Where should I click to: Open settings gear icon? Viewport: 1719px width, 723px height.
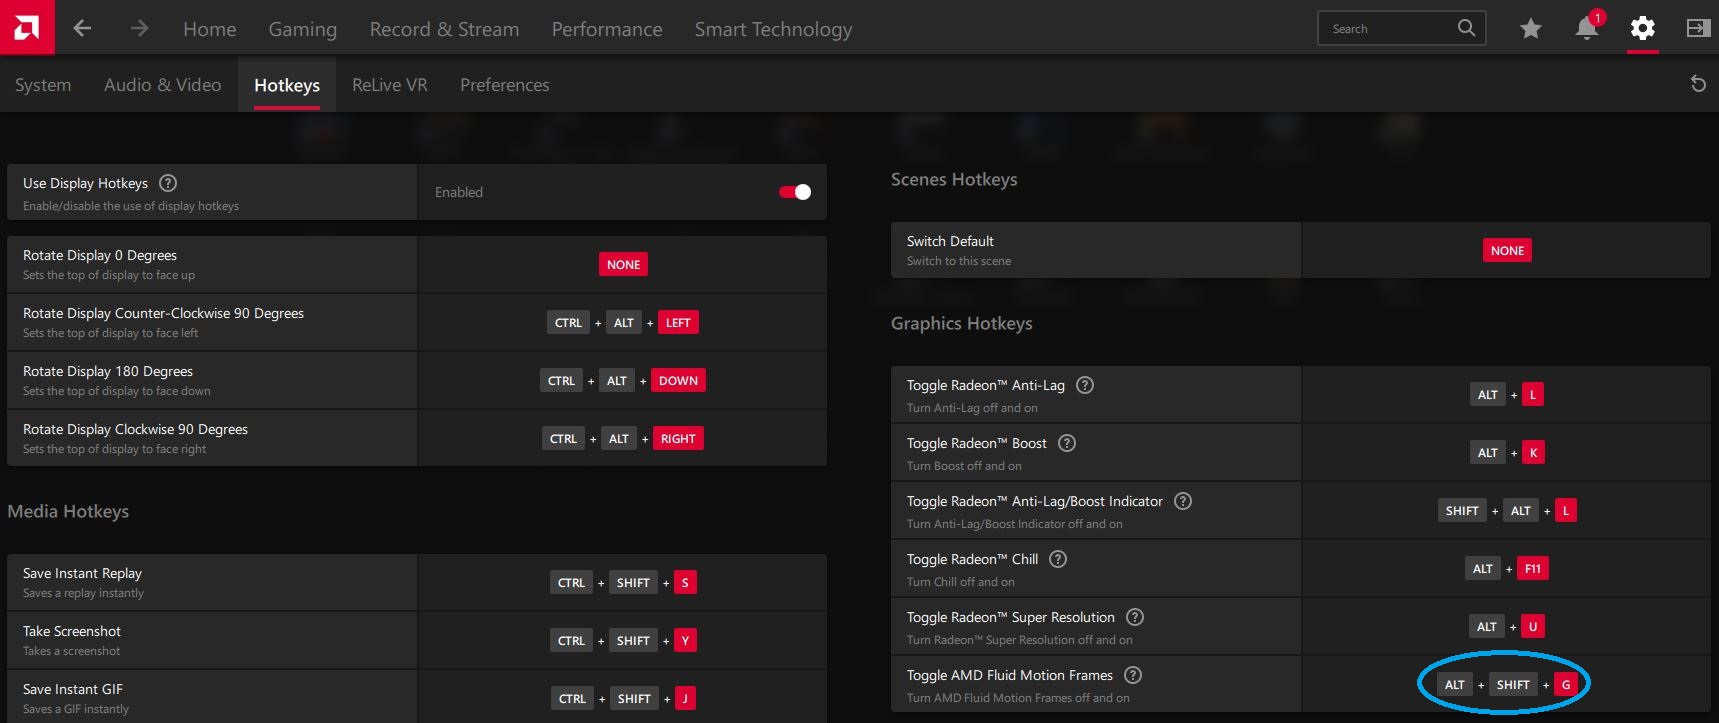point(1642,28)
